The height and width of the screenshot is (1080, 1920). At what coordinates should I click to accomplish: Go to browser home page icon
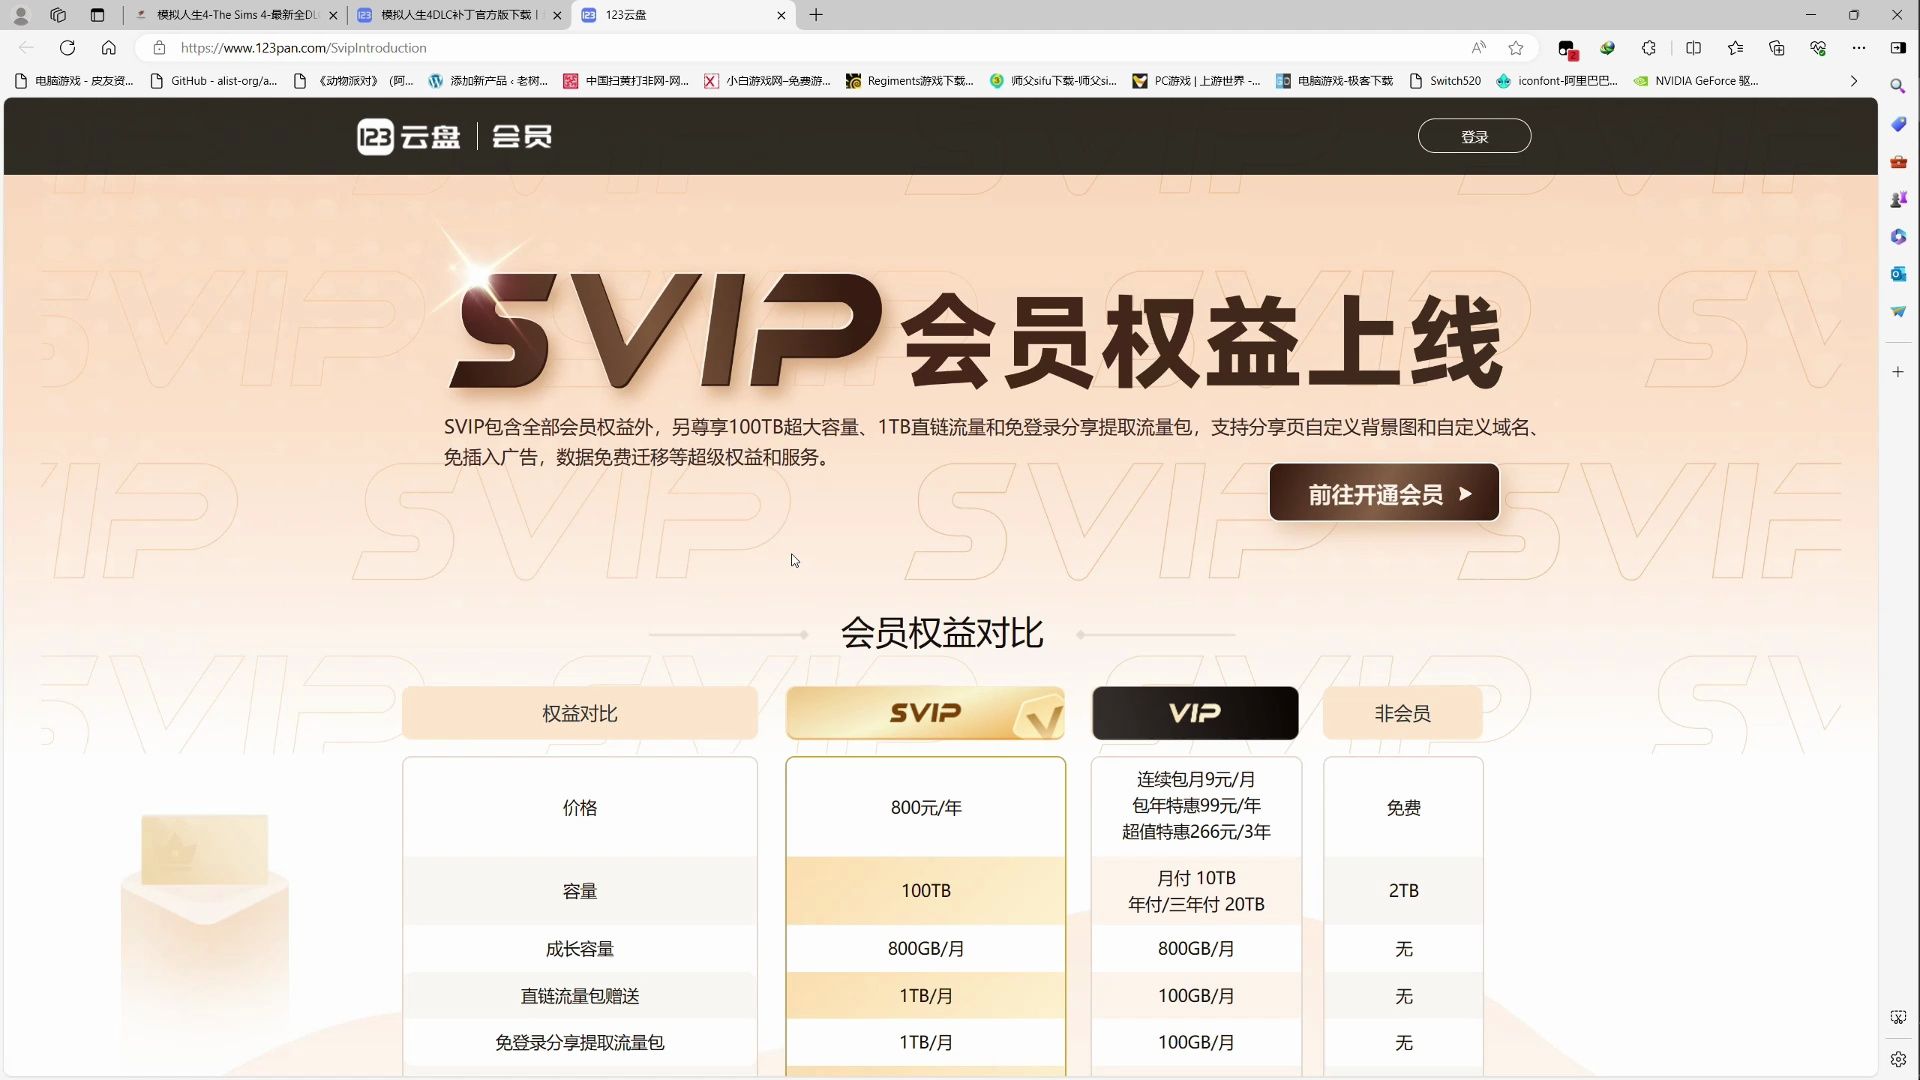coord(109,47)
